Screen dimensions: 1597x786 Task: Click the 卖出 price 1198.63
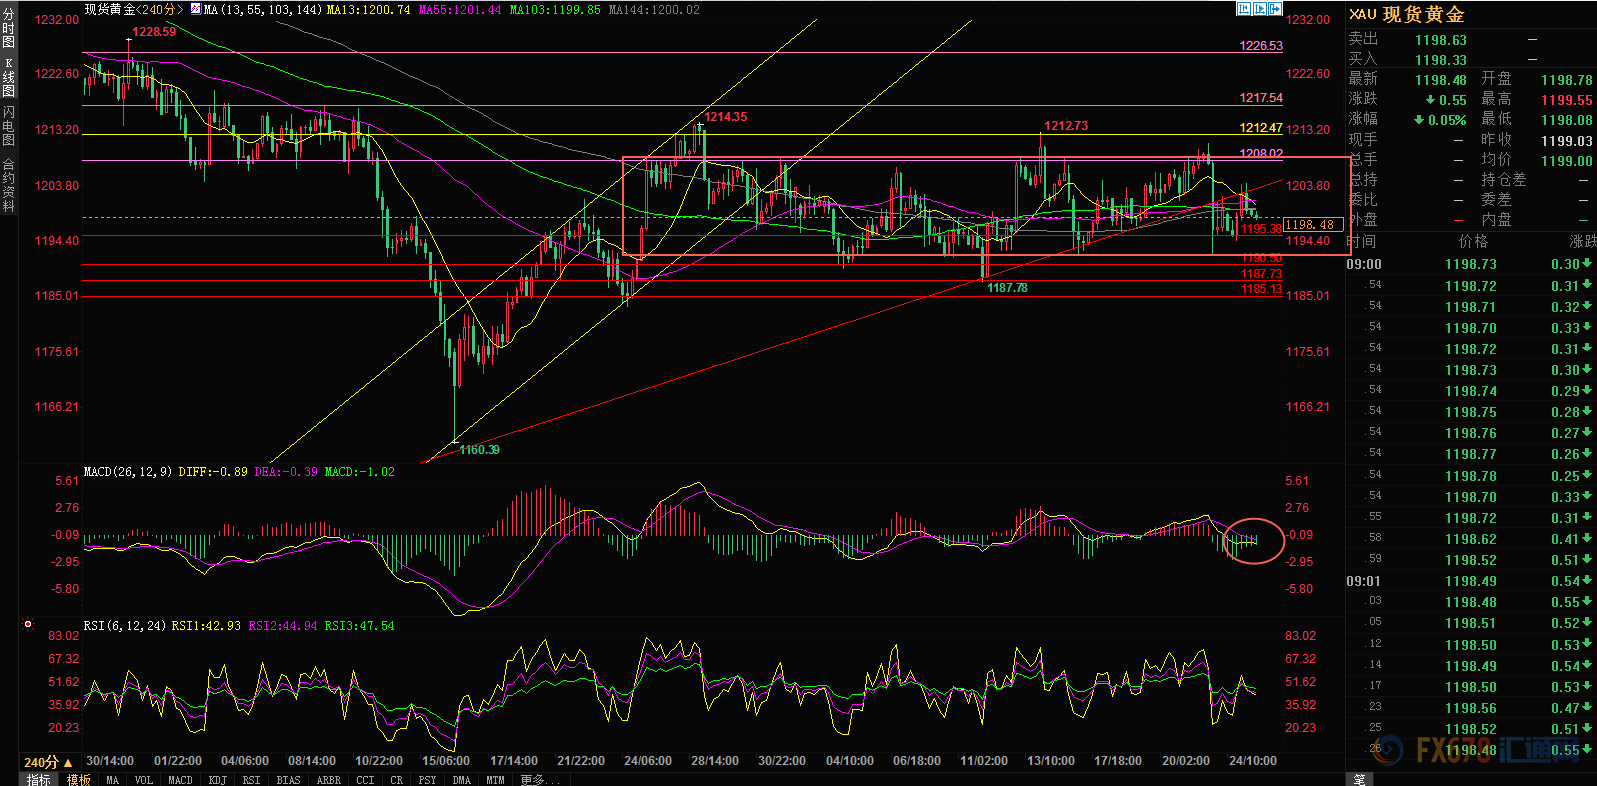pos(1440,40)
